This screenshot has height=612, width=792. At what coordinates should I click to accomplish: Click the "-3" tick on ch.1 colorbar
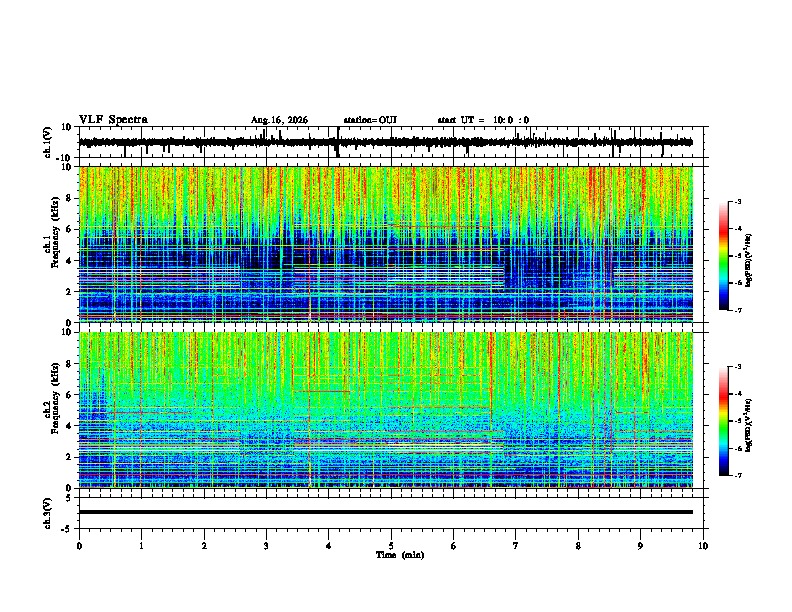(x=737, y=201)
